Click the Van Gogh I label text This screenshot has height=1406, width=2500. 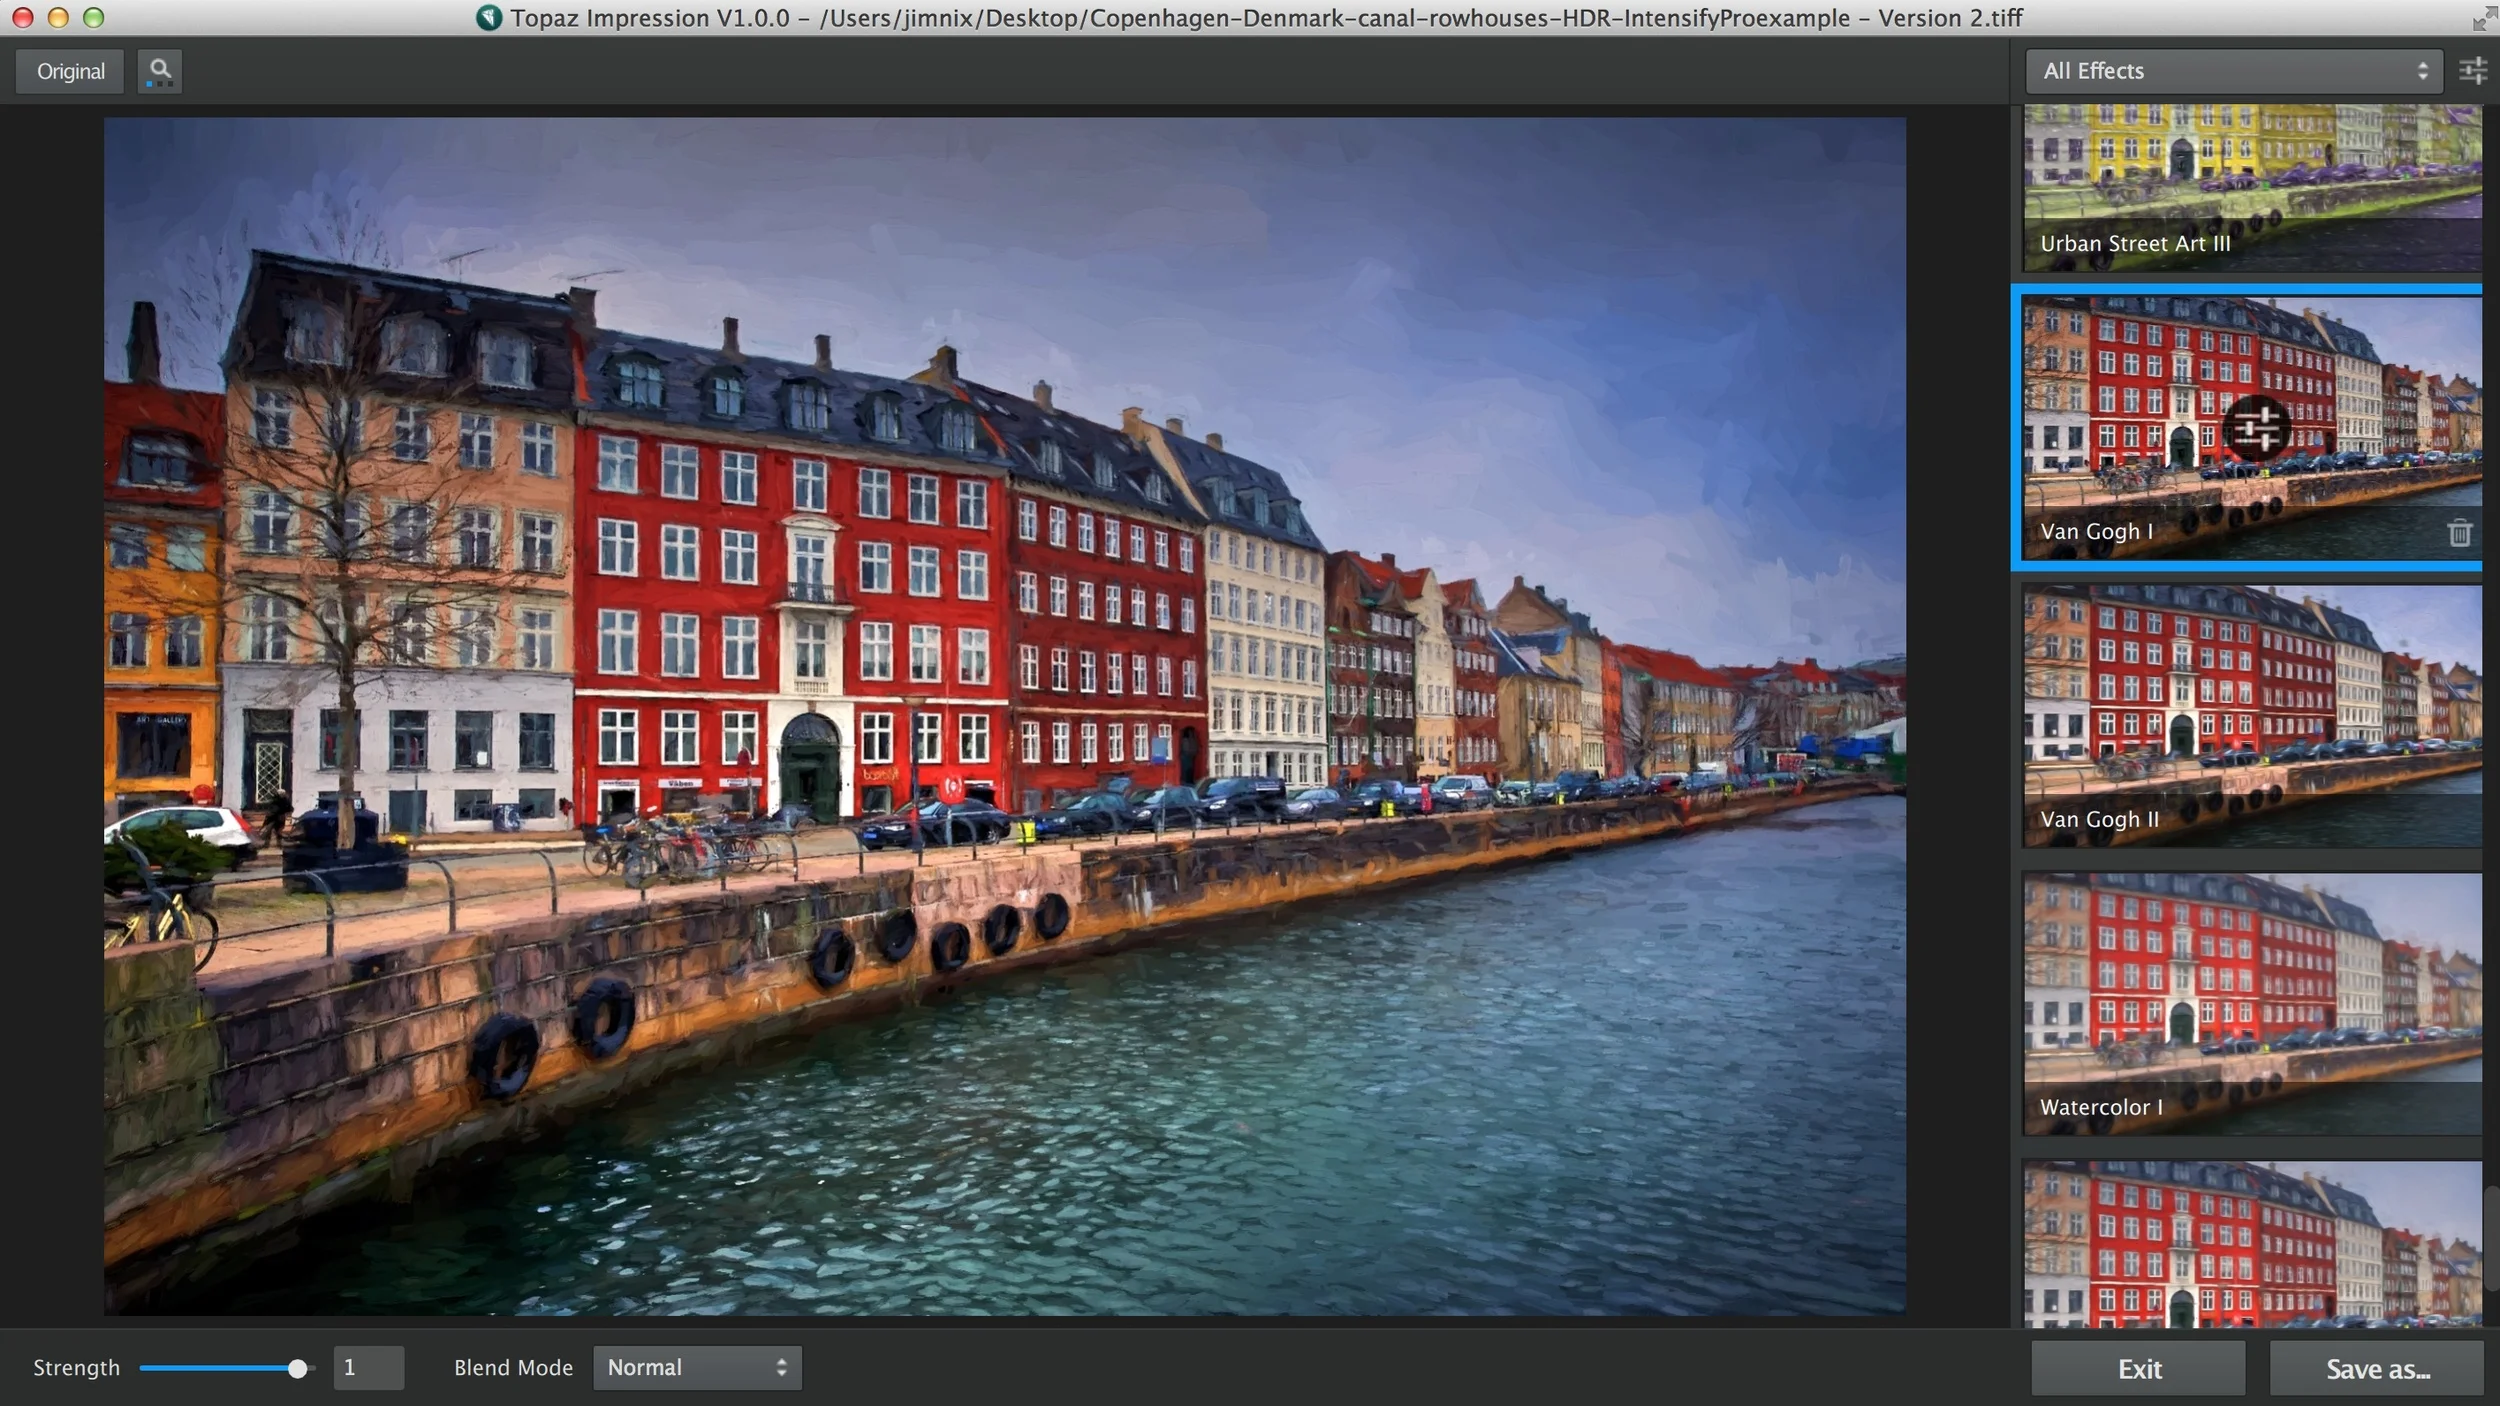[2096, 532]
